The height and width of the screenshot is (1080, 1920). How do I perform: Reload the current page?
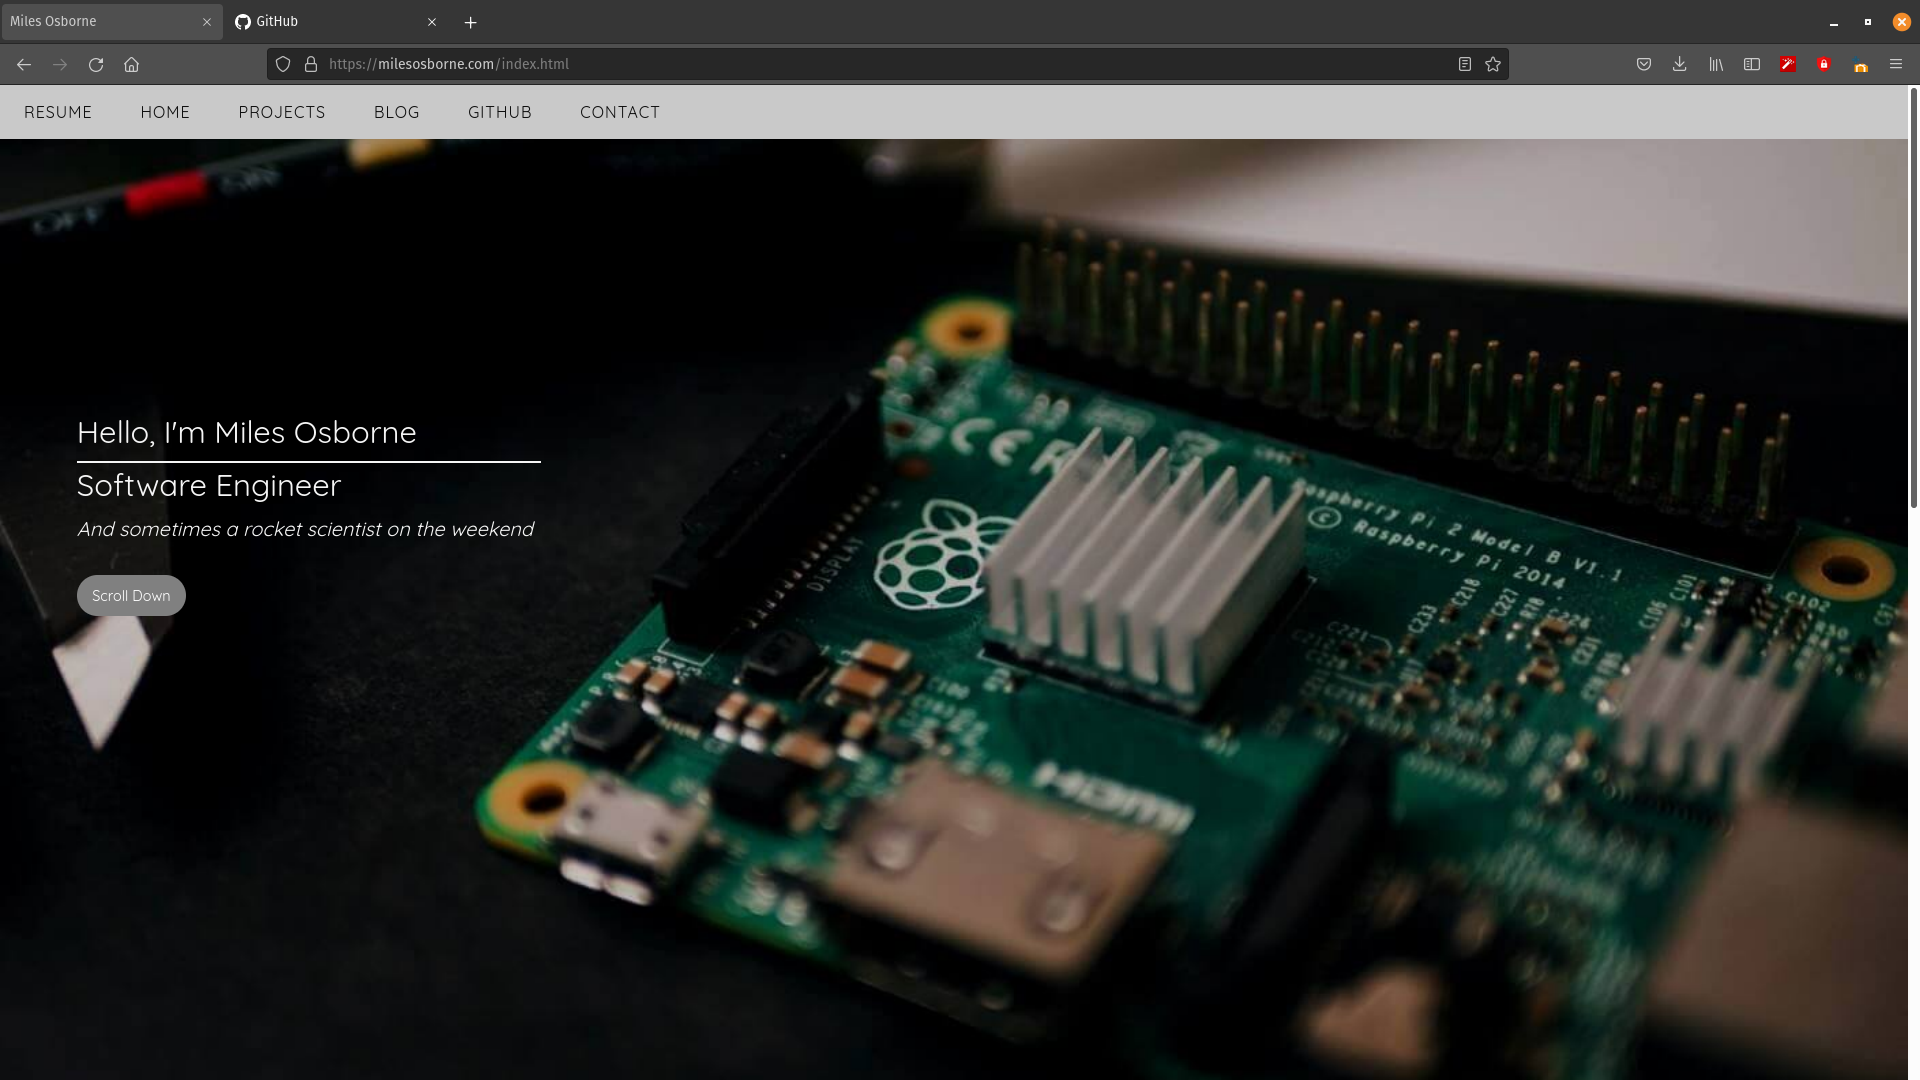pos(96,64)
